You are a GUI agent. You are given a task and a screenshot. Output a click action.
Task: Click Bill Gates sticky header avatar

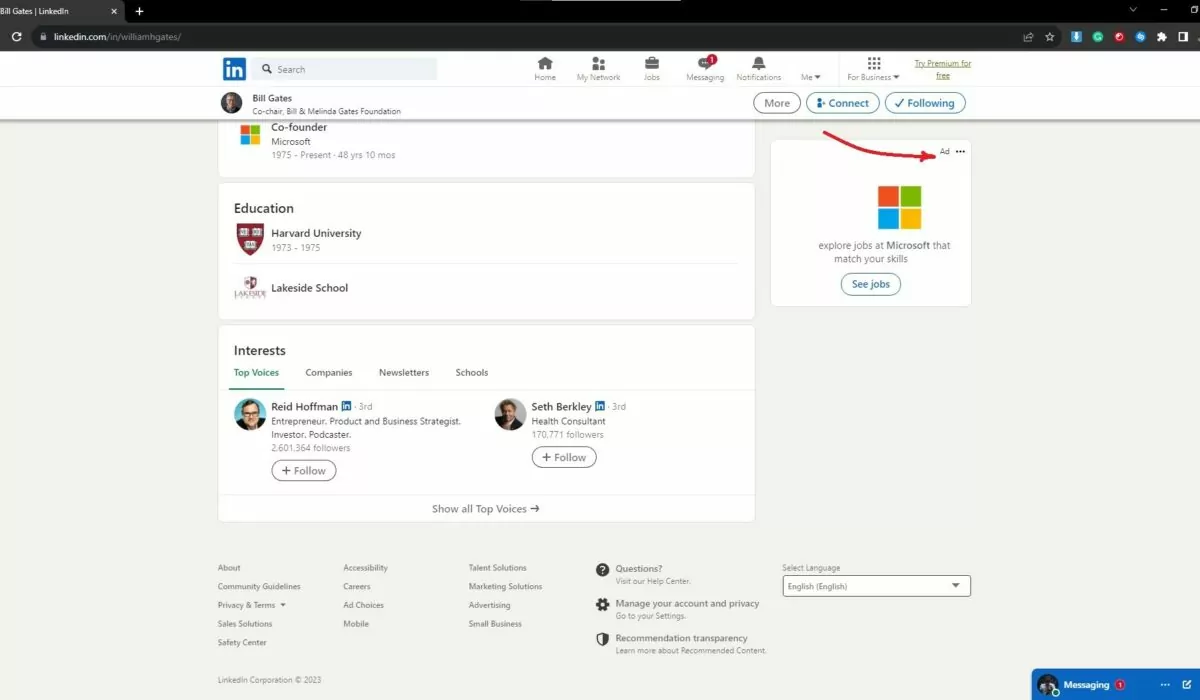click(231, 103)
